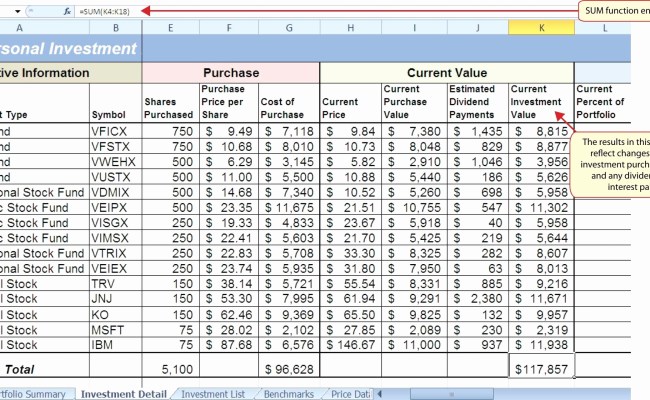The height and width of the screenshot is (400, 650).
Task: Select the Estimated Dividend Payments heading
Action: (x=478, y=103)
